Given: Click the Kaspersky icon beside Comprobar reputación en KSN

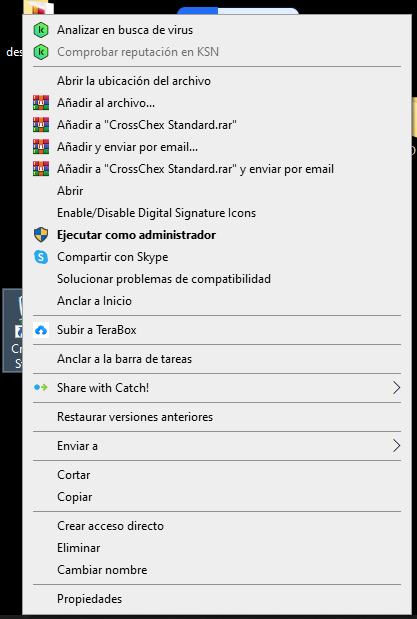Looking at the screenshot, I should click(41, 52).
